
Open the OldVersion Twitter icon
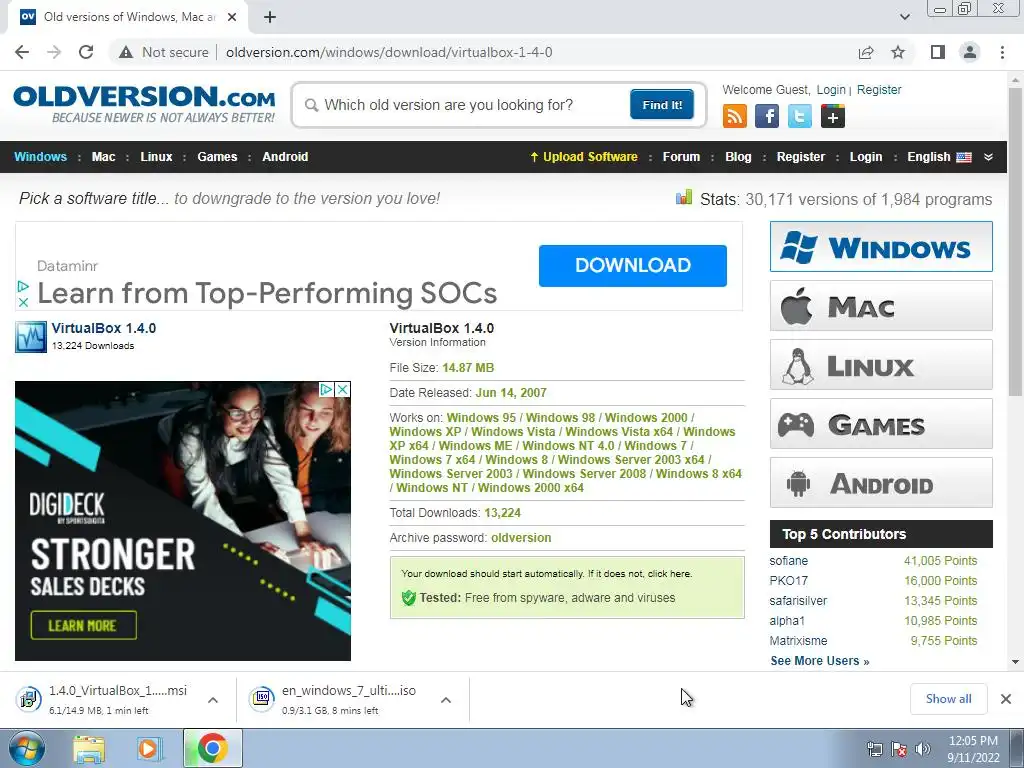click(x=799, y=116)
